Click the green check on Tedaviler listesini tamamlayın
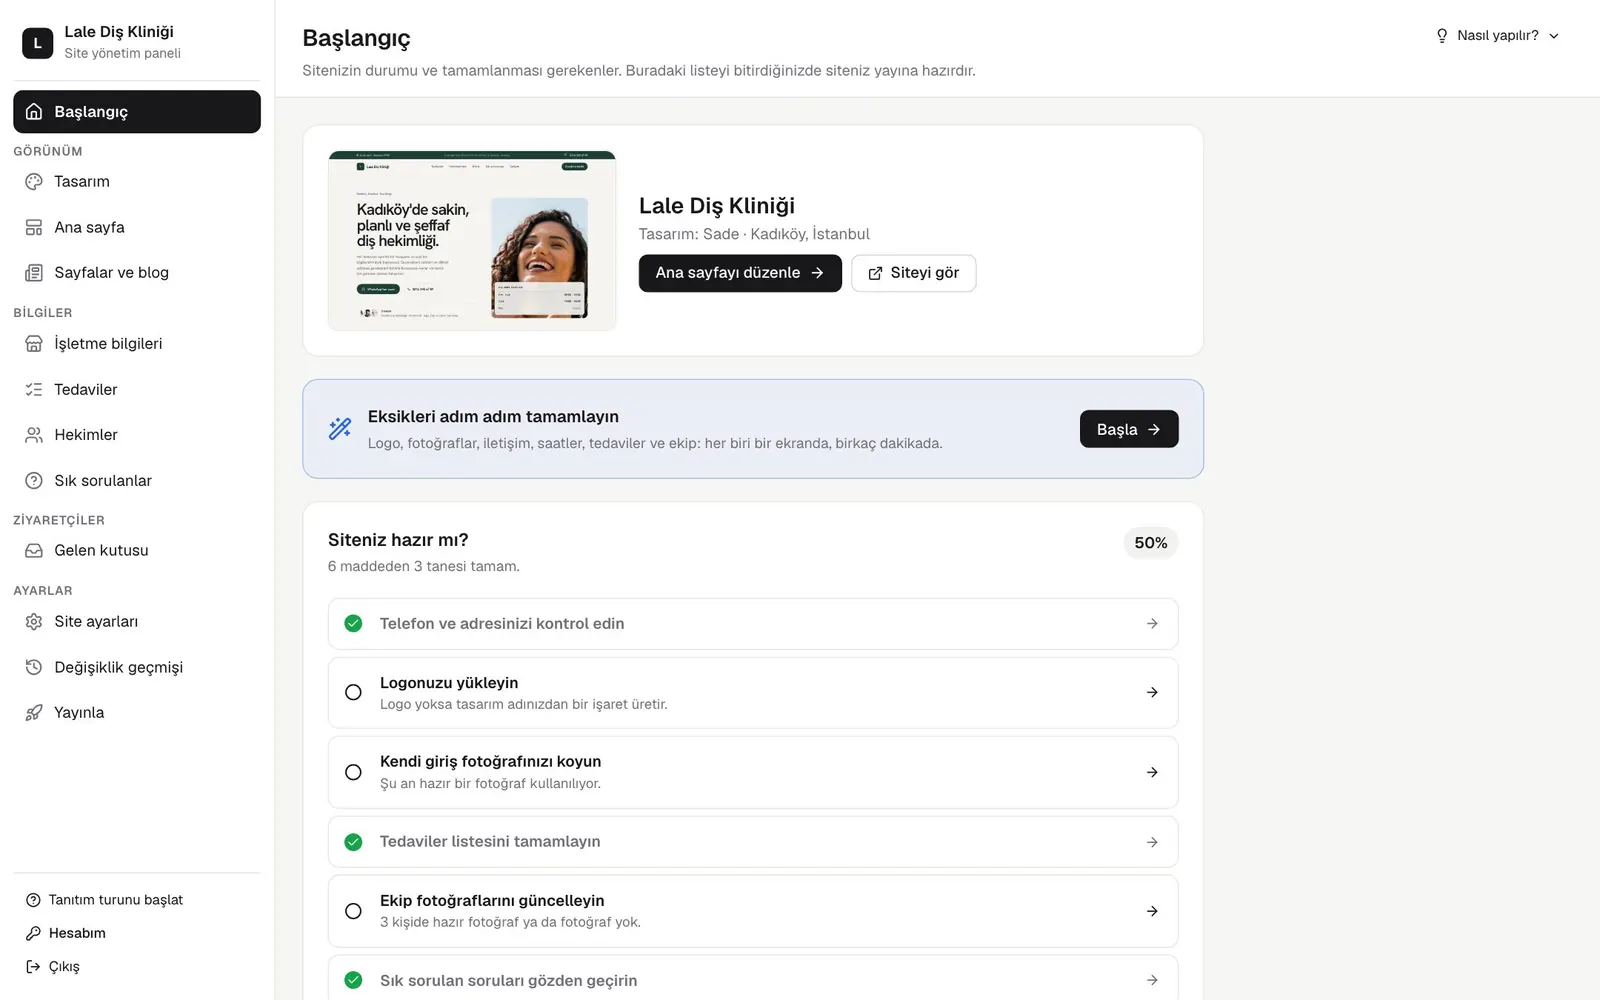Image resolution: width=1600 pixels, height=1000 pixels. tap(353, 842)
